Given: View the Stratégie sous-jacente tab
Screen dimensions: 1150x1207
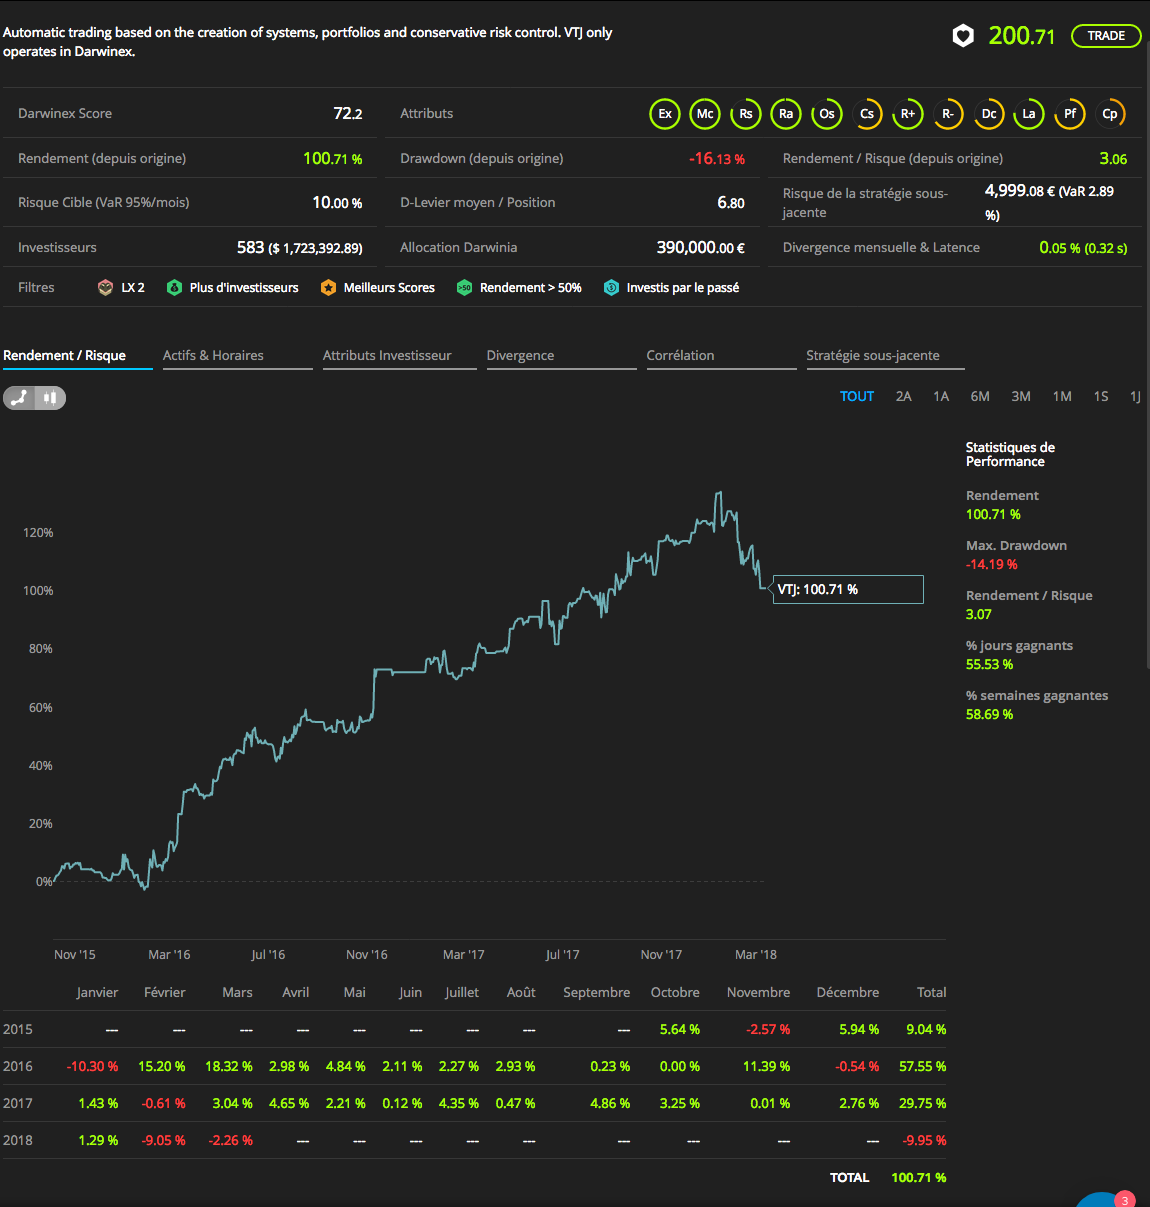Looking at the screenshot, I should [886, 356].
